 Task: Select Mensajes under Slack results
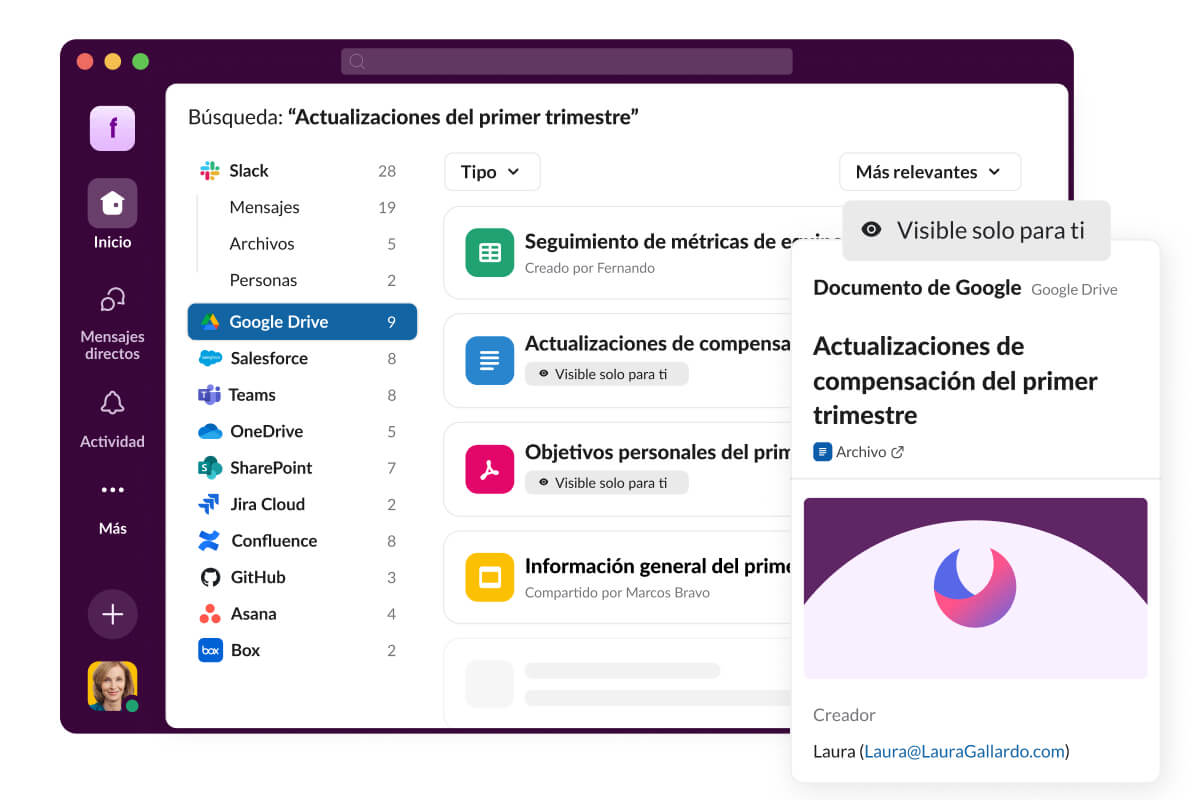pos(264,207)
